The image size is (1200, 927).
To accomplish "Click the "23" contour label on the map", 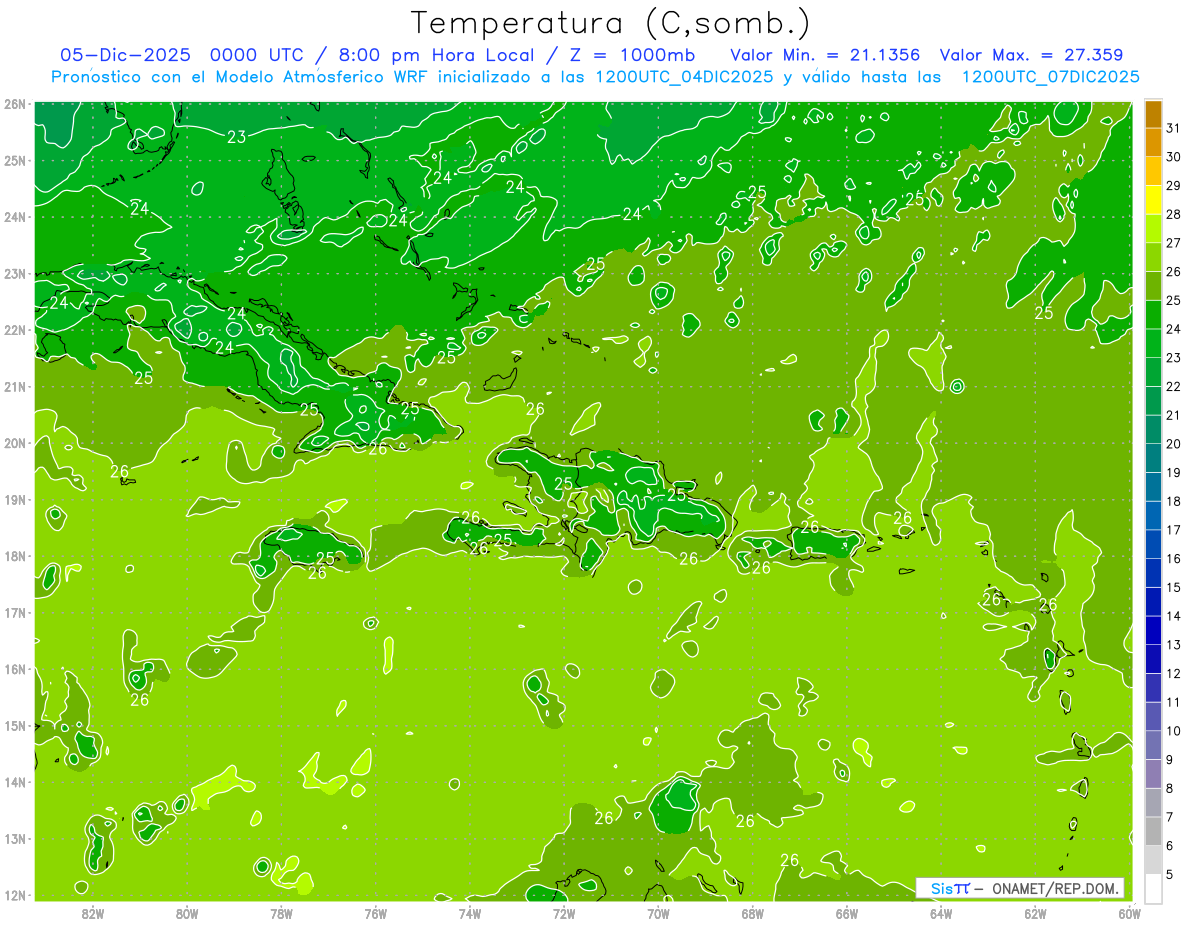I will coord(237,137).
